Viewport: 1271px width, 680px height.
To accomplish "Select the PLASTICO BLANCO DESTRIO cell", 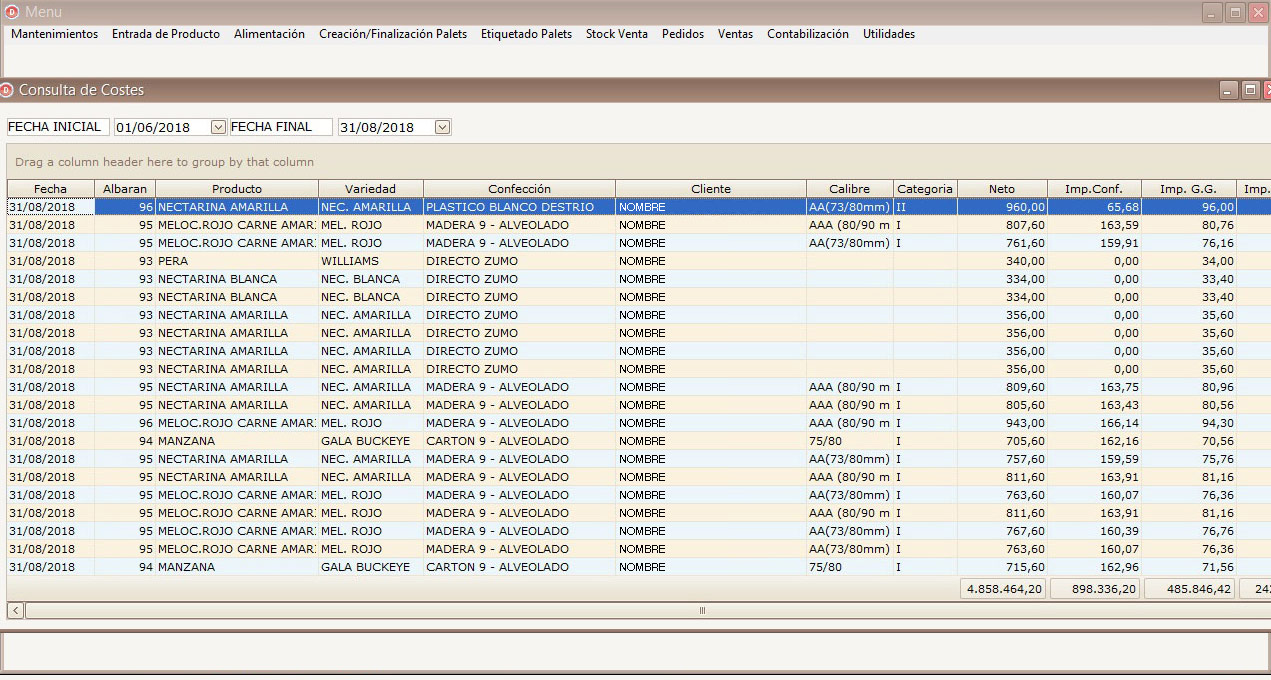I will tap(519, 207).
